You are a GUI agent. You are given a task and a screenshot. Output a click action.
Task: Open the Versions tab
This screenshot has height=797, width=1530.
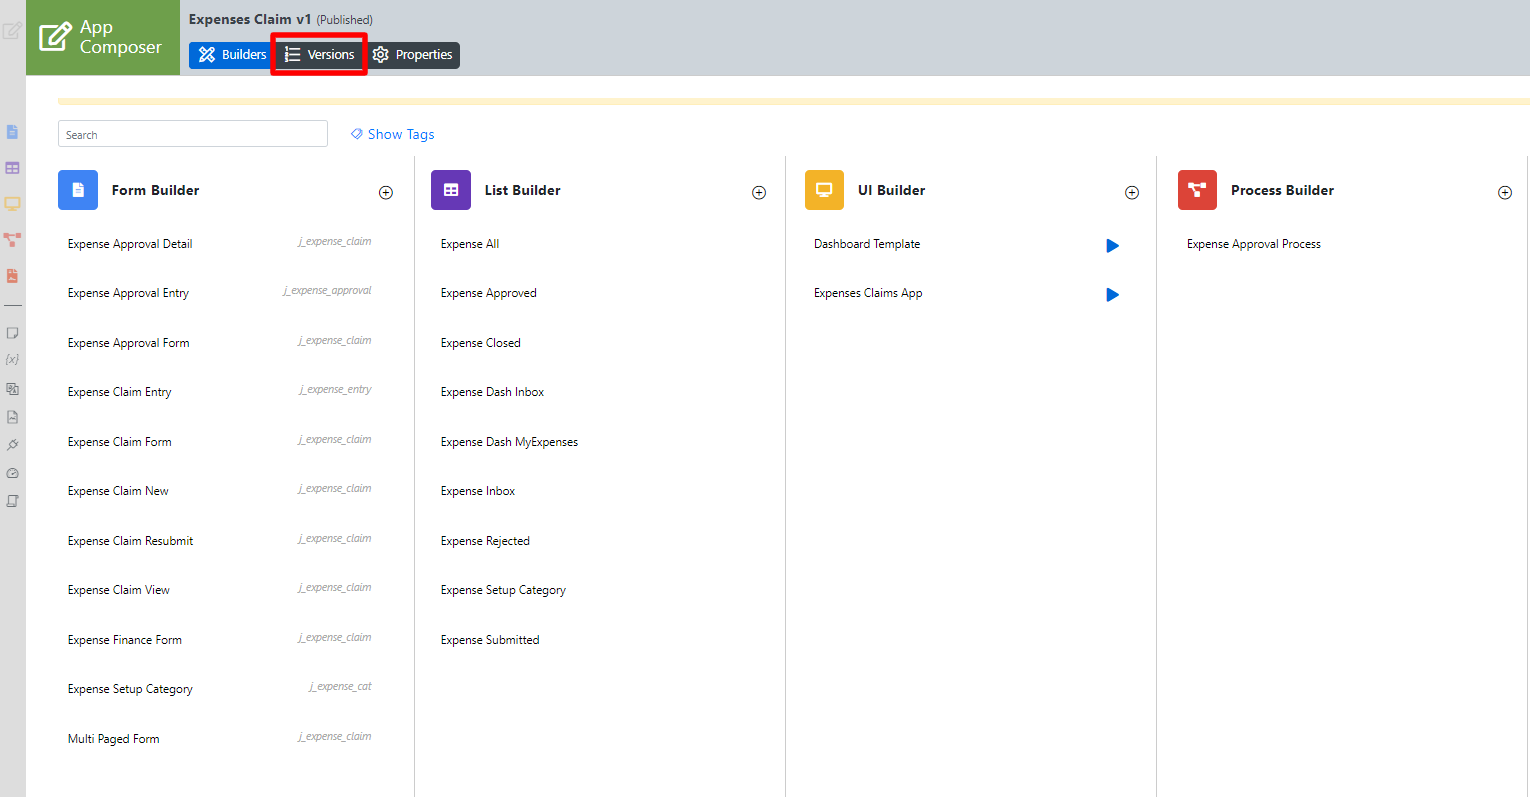[x=320, y=55]
